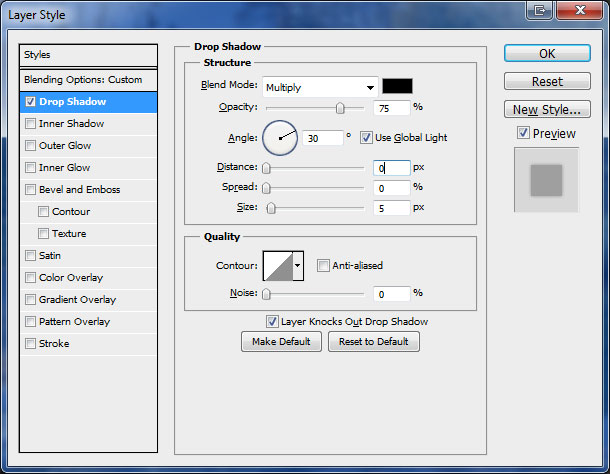Click the angle dial control
Screen dimensions: 610x474
coord(280,137)
